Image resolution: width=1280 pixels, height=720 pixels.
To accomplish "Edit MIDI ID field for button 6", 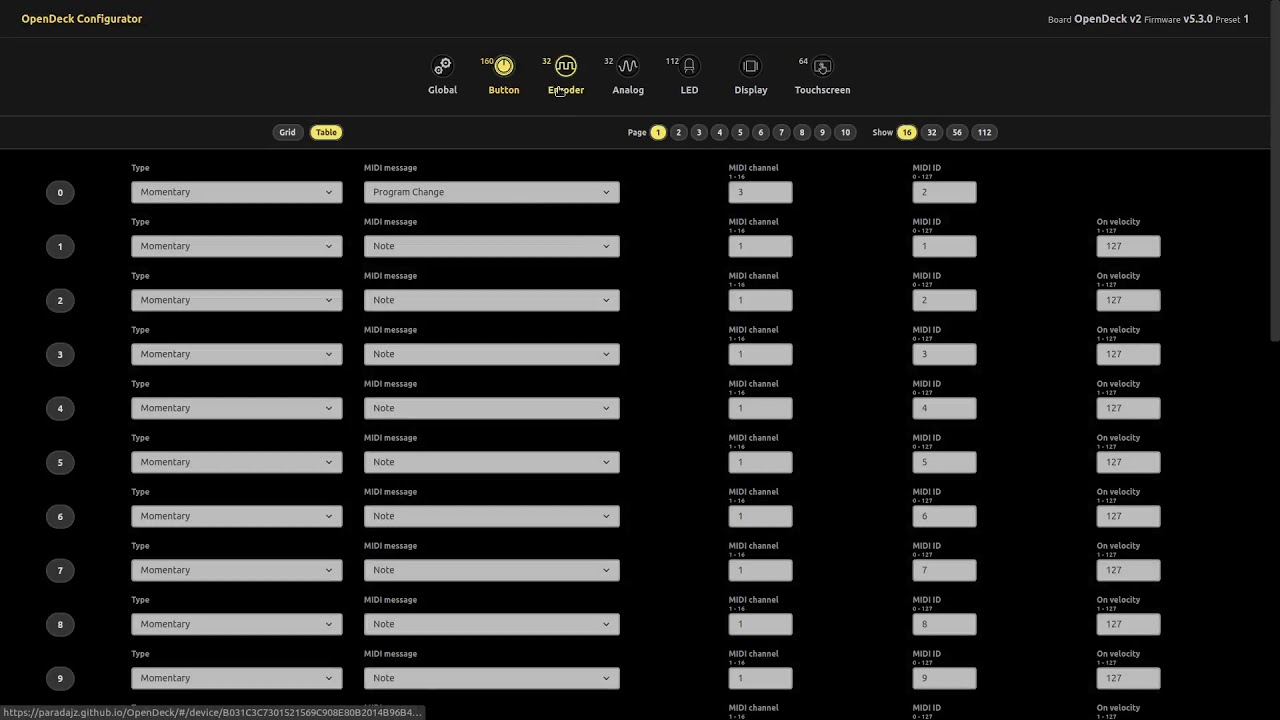I will (x=945, y=516).
